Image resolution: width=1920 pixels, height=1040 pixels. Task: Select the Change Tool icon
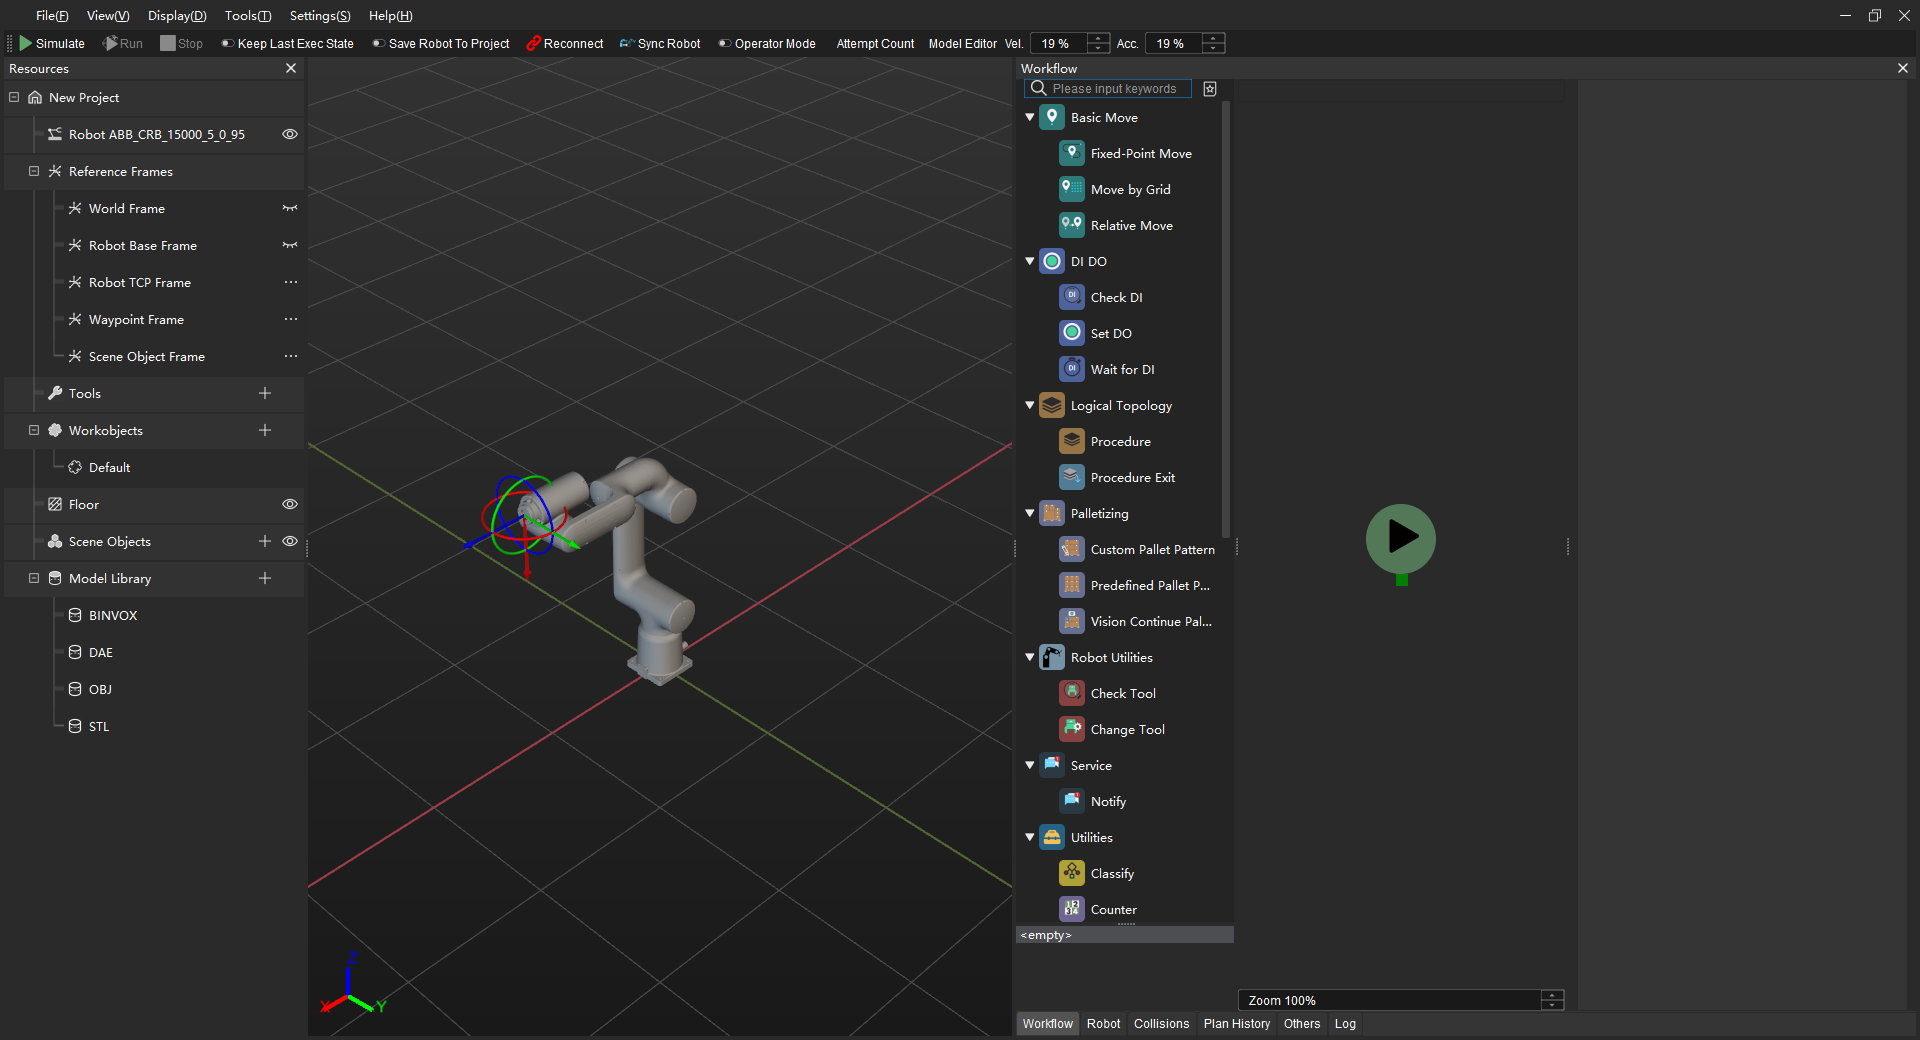1071,729
